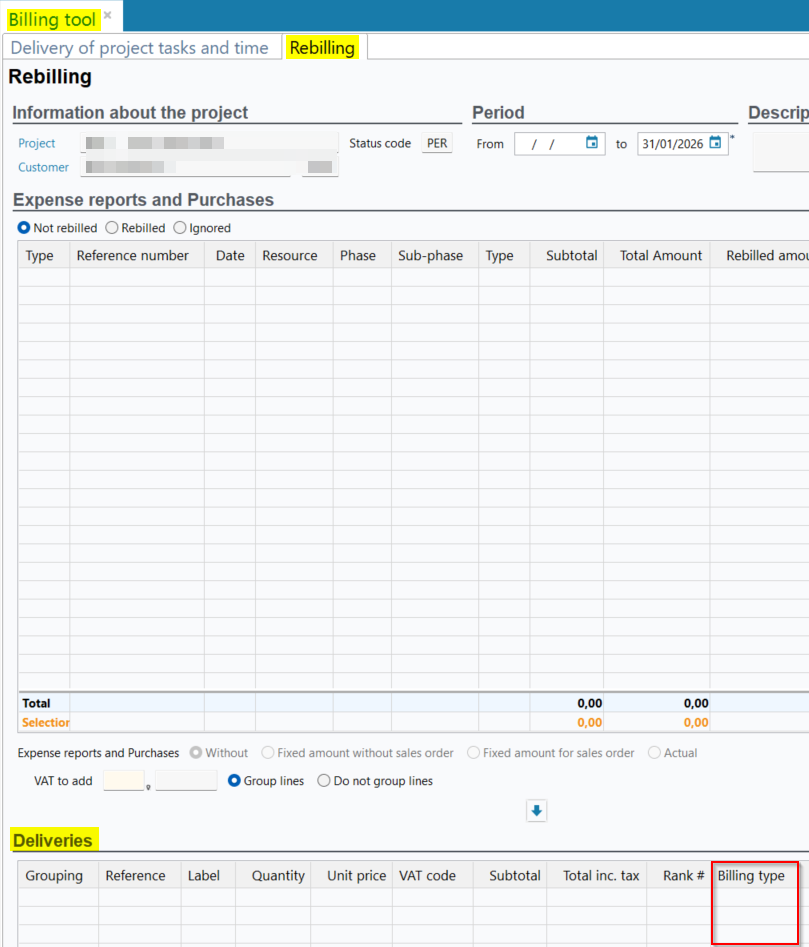Close the Billing tool tab
809x947 pixels.
[x=107, y=15]
